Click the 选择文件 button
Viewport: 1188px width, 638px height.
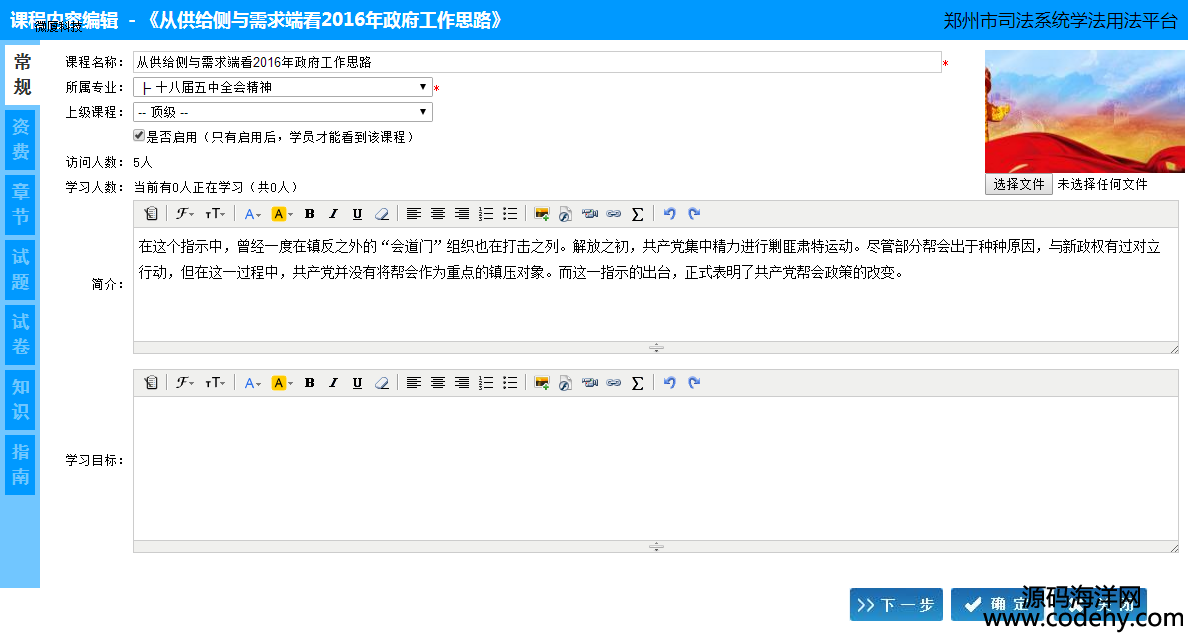[x=1018, y=184]
